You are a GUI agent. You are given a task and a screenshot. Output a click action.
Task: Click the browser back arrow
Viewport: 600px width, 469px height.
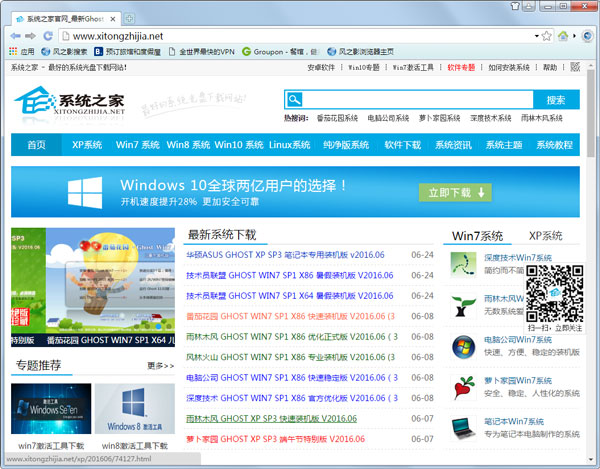point(15,36)
